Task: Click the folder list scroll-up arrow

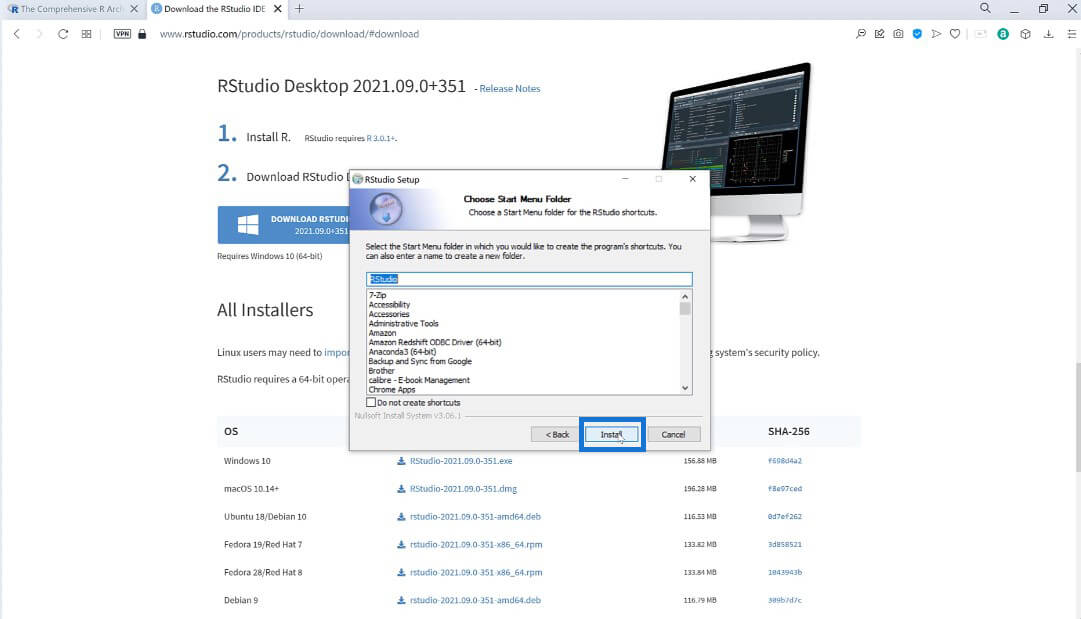Action: (x=685, y=296)
